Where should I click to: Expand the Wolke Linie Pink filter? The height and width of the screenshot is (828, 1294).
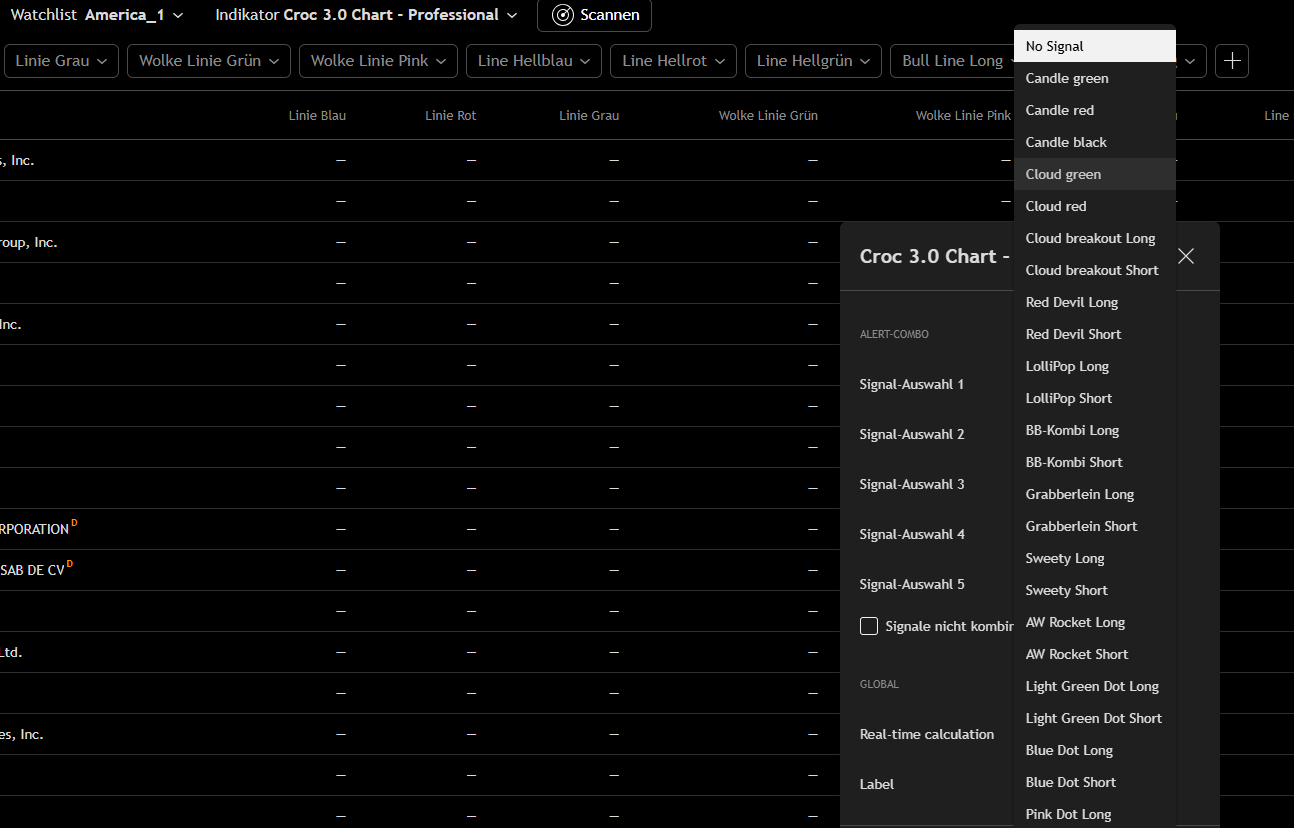[378, 61]
